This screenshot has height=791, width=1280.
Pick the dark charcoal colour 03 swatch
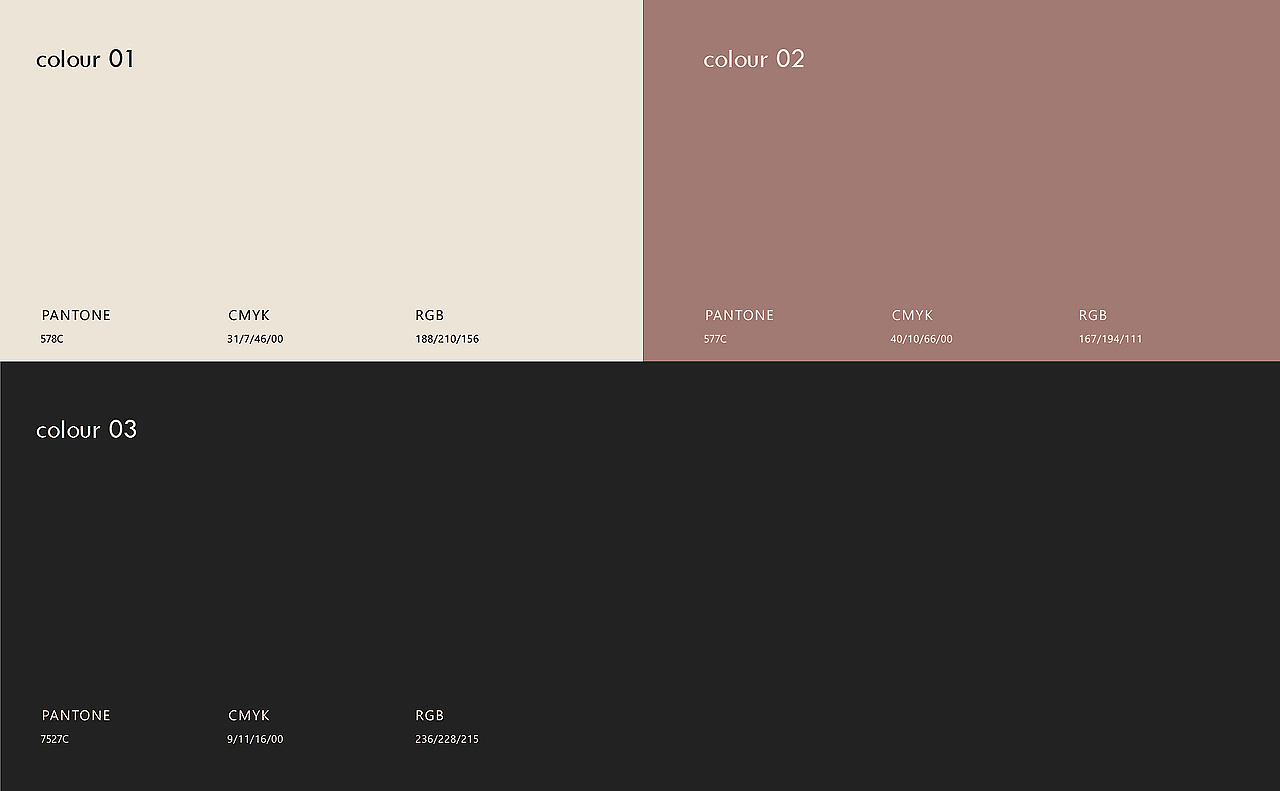pyautogui.click(x=640, y=576)
